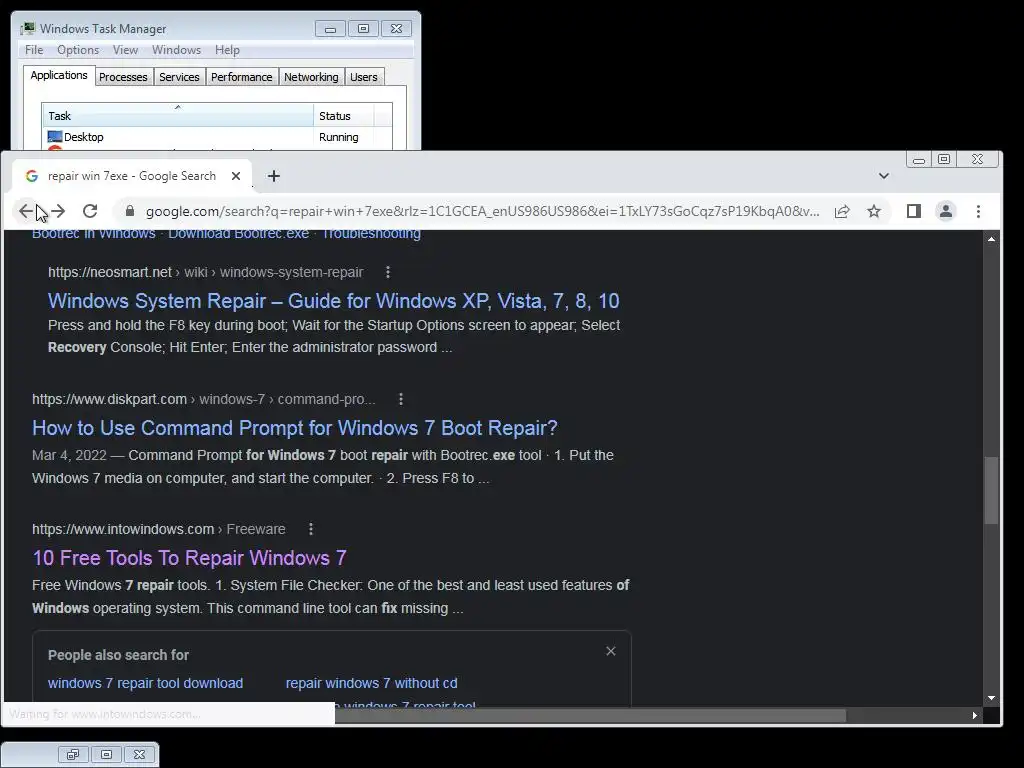The image size is (1024, 768).
Task: Open a new Chrome tab
Action: coord(274,176)
